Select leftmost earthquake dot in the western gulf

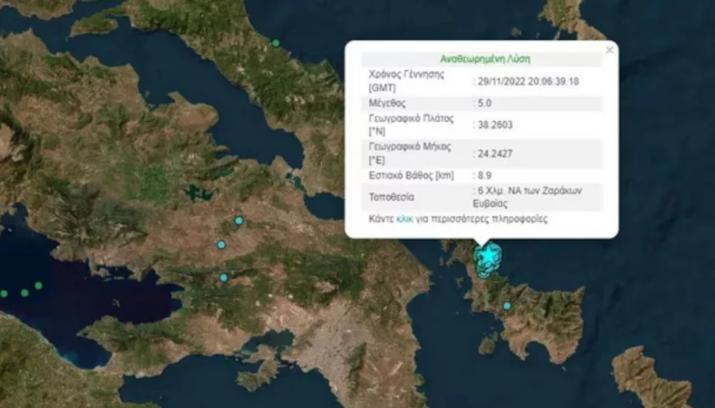tap(4, 294)
